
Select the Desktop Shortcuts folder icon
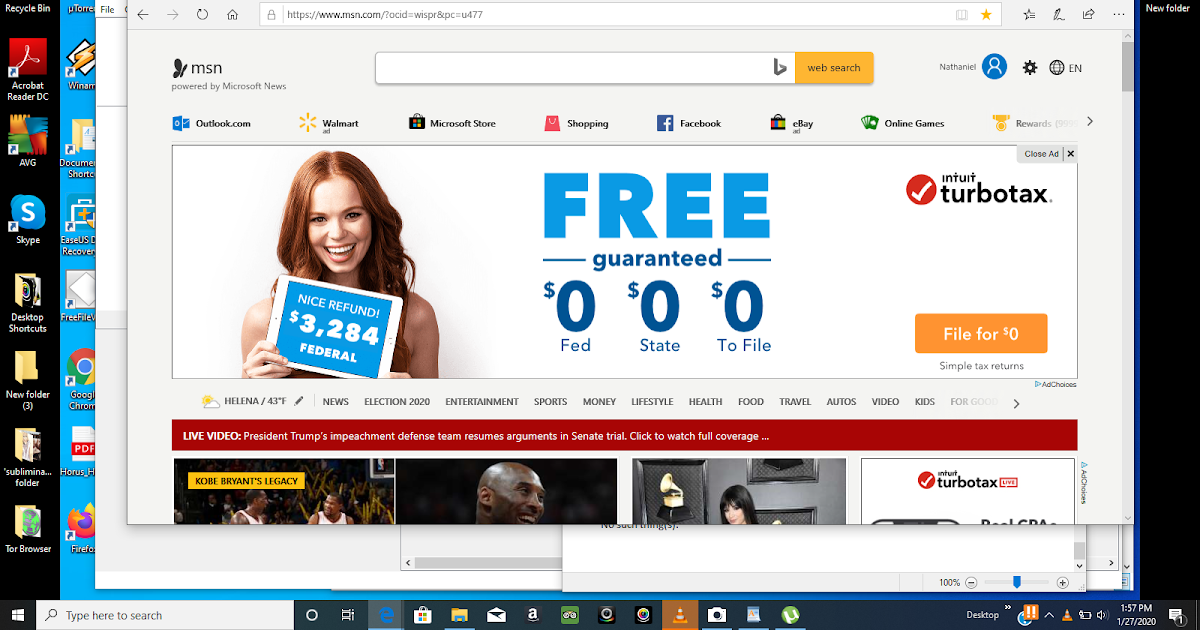click(28, 303)
